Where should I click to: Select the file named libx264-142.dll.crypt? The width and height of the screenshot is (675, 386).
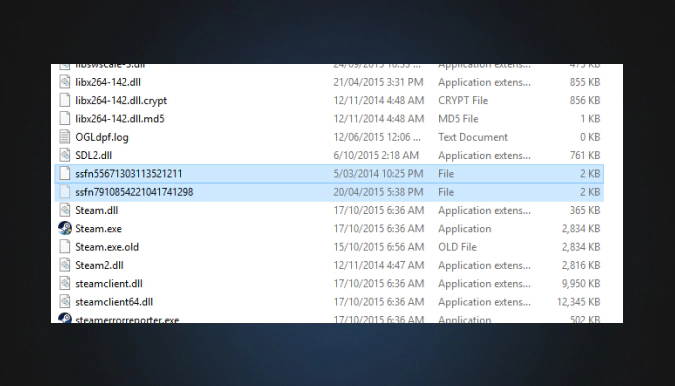(121, 101)
